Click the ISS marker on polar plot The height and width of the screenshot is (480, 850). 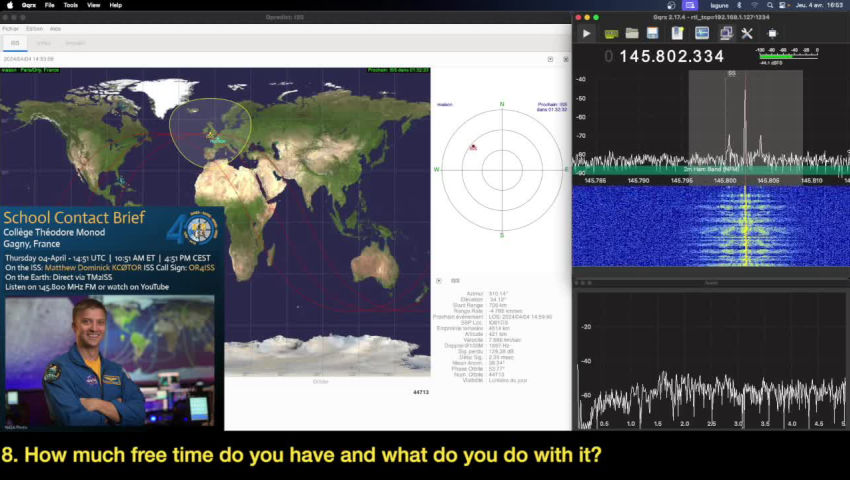click(x=473, y=147)
